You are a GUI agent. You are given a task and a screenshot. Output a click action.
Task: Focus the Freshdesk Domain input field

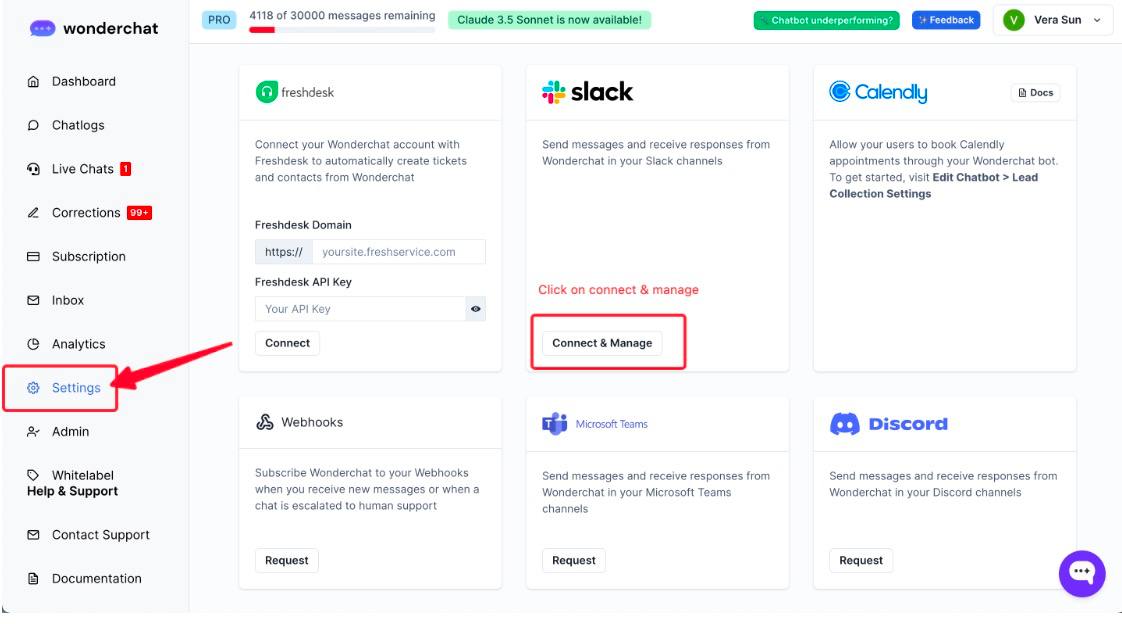click(398, 252)
